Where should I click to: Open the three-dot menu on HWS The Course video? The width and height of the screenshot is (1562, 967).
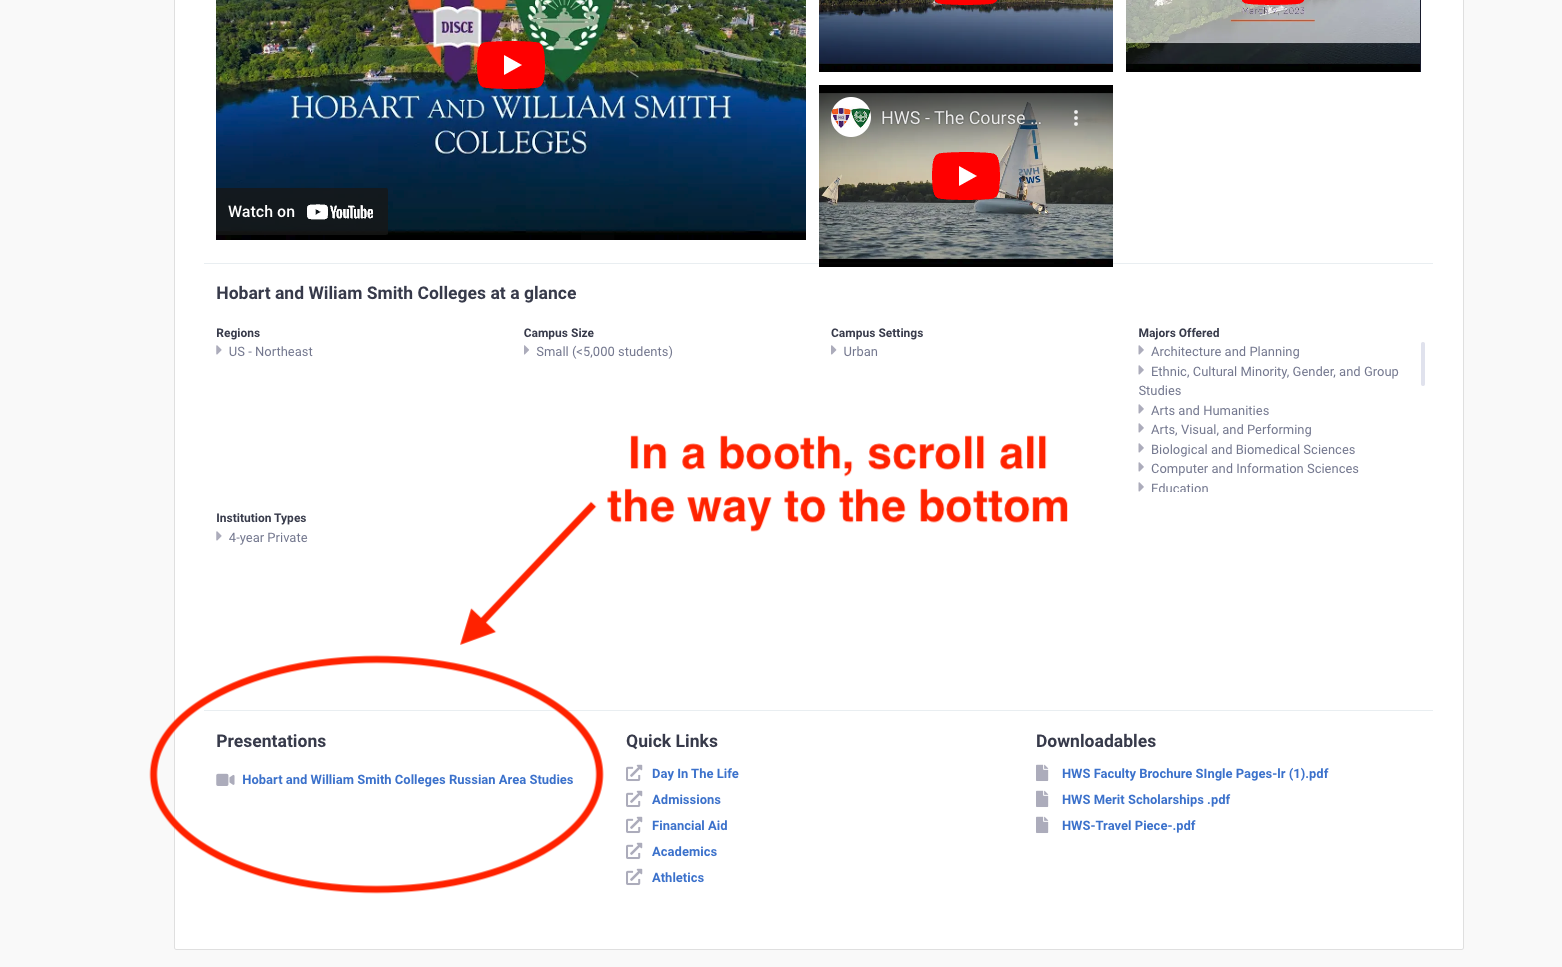click(1076, 118)
